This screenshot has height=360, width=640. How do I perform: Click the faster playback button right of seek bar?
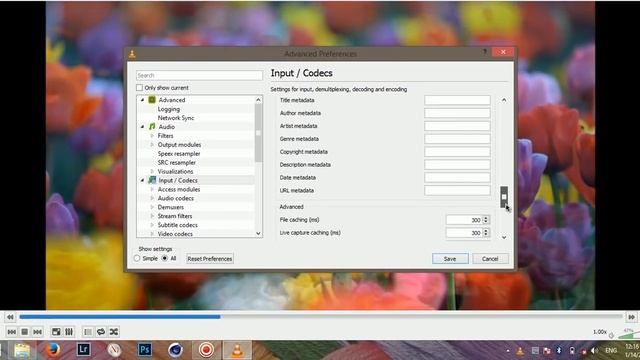[631, 317]
